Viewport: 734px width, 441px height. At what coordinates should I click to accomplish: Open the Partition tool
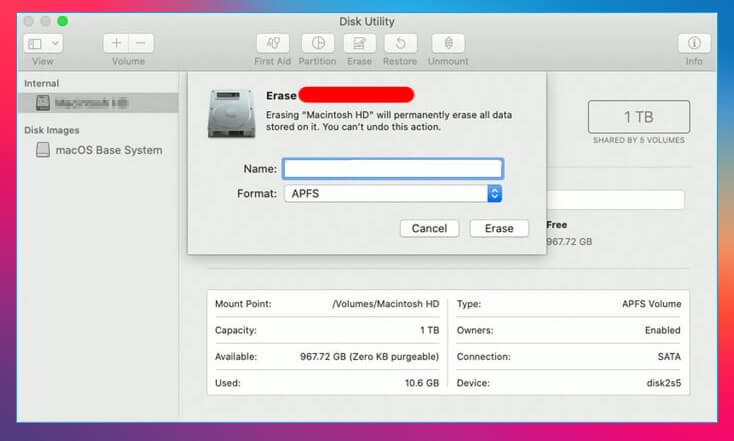coord(318,43)
